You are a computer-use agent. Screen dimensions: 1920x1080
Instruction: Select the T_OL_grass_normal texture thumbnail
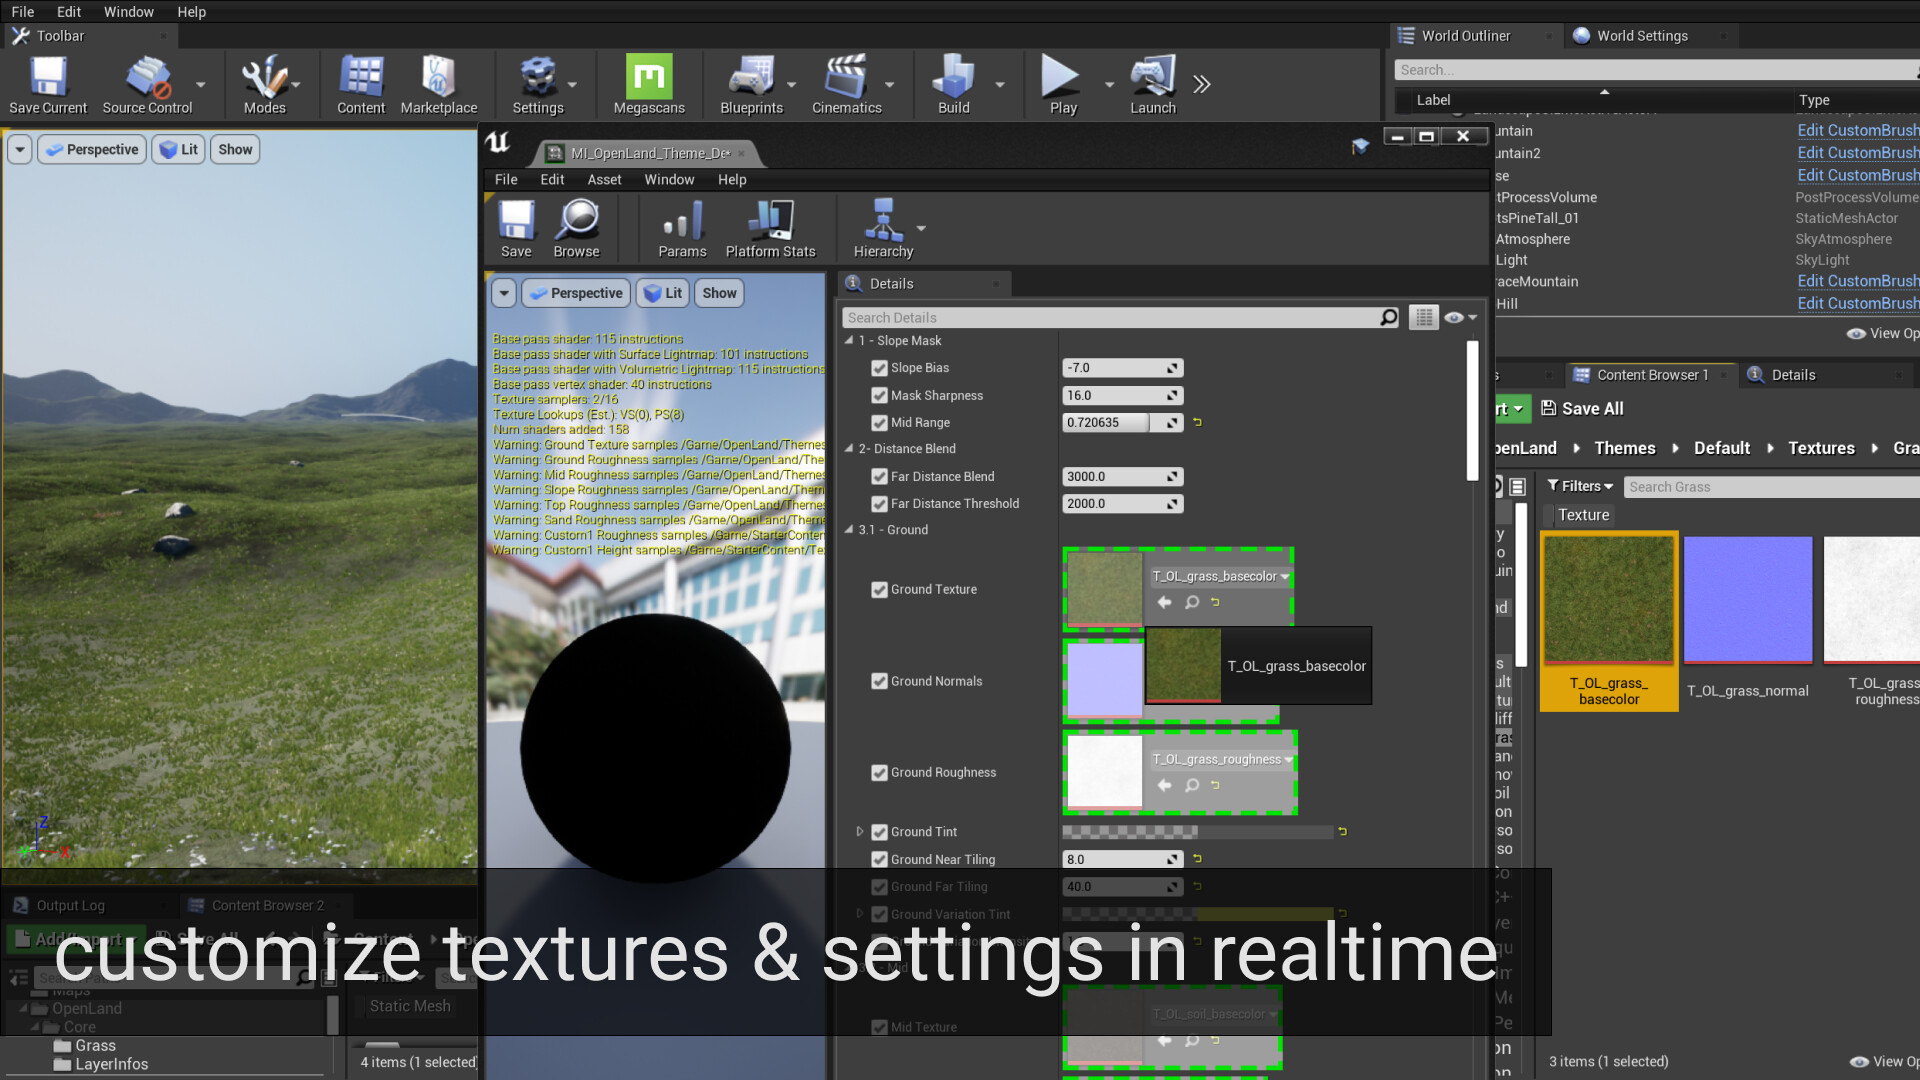(x=1747, y=600)
